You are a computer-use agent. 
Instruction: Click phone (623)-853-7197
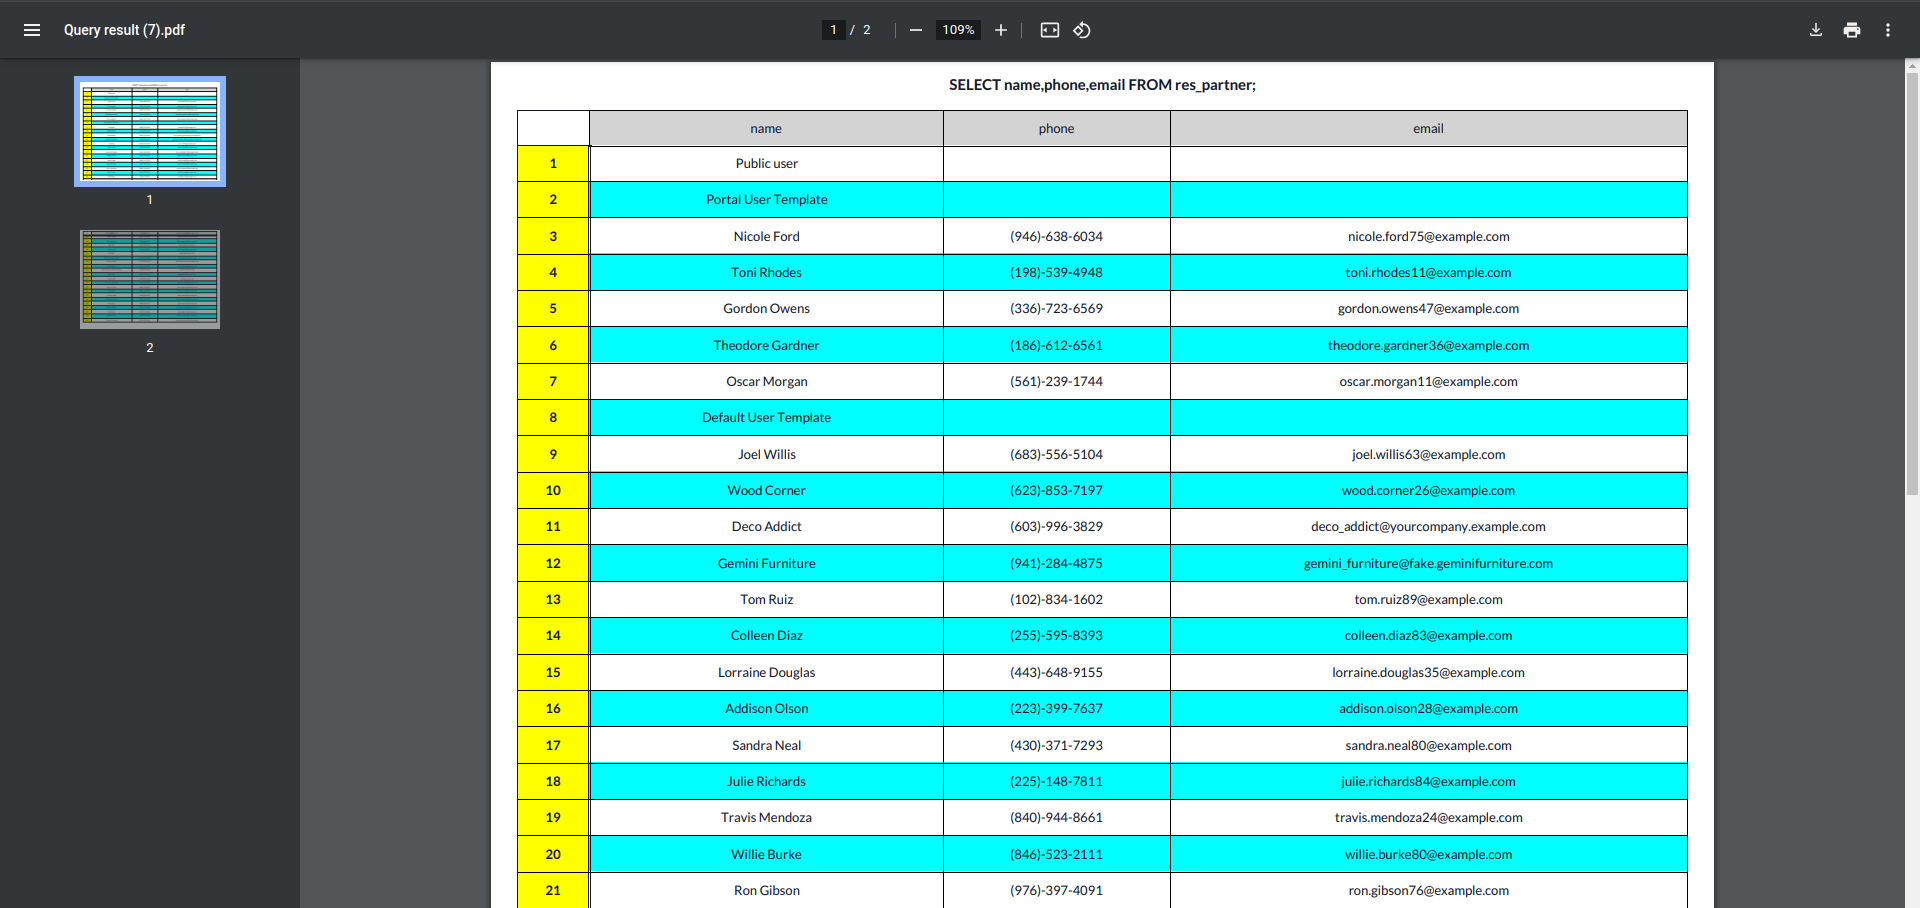click(x=1056, y=490)
